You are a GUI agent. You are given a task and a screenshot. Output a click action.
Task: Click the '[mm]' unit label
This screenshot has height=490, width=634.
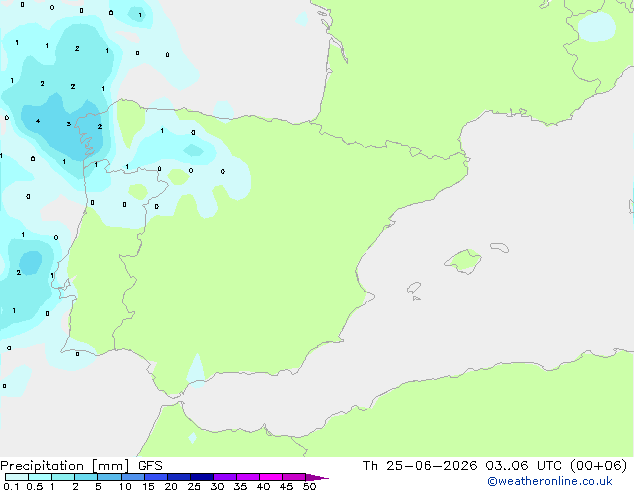tap(110, 466)
